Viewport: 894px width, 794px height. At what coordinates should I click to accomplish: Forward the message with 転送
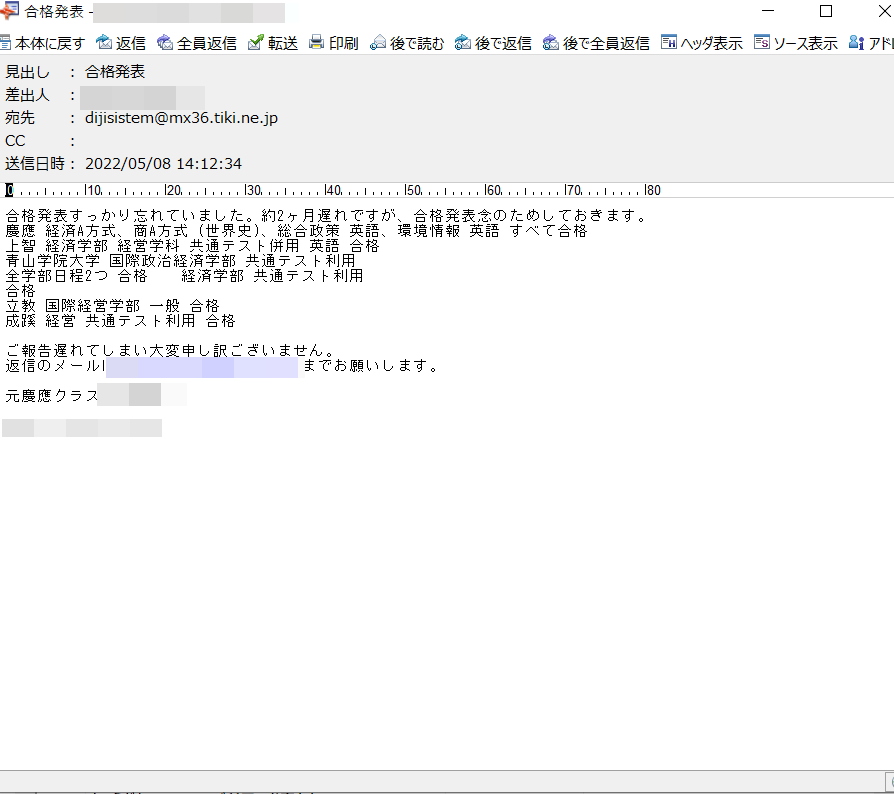[x=283, y=43]
